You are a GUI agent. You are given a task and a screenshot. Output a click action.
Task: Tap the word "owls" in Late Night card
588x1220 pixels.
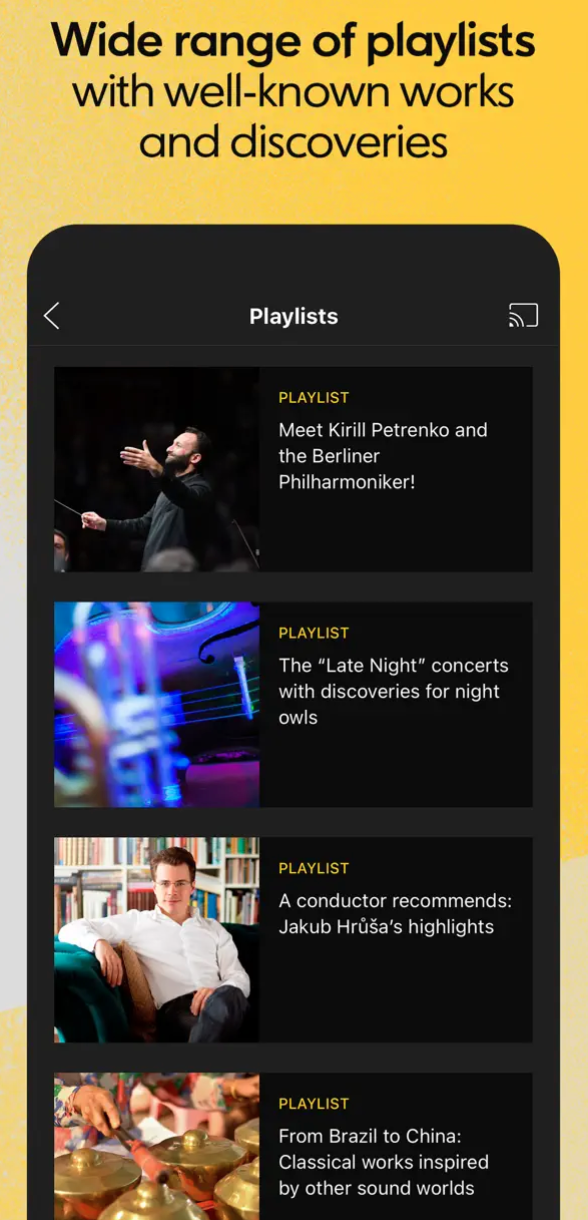tap(298, 717)
